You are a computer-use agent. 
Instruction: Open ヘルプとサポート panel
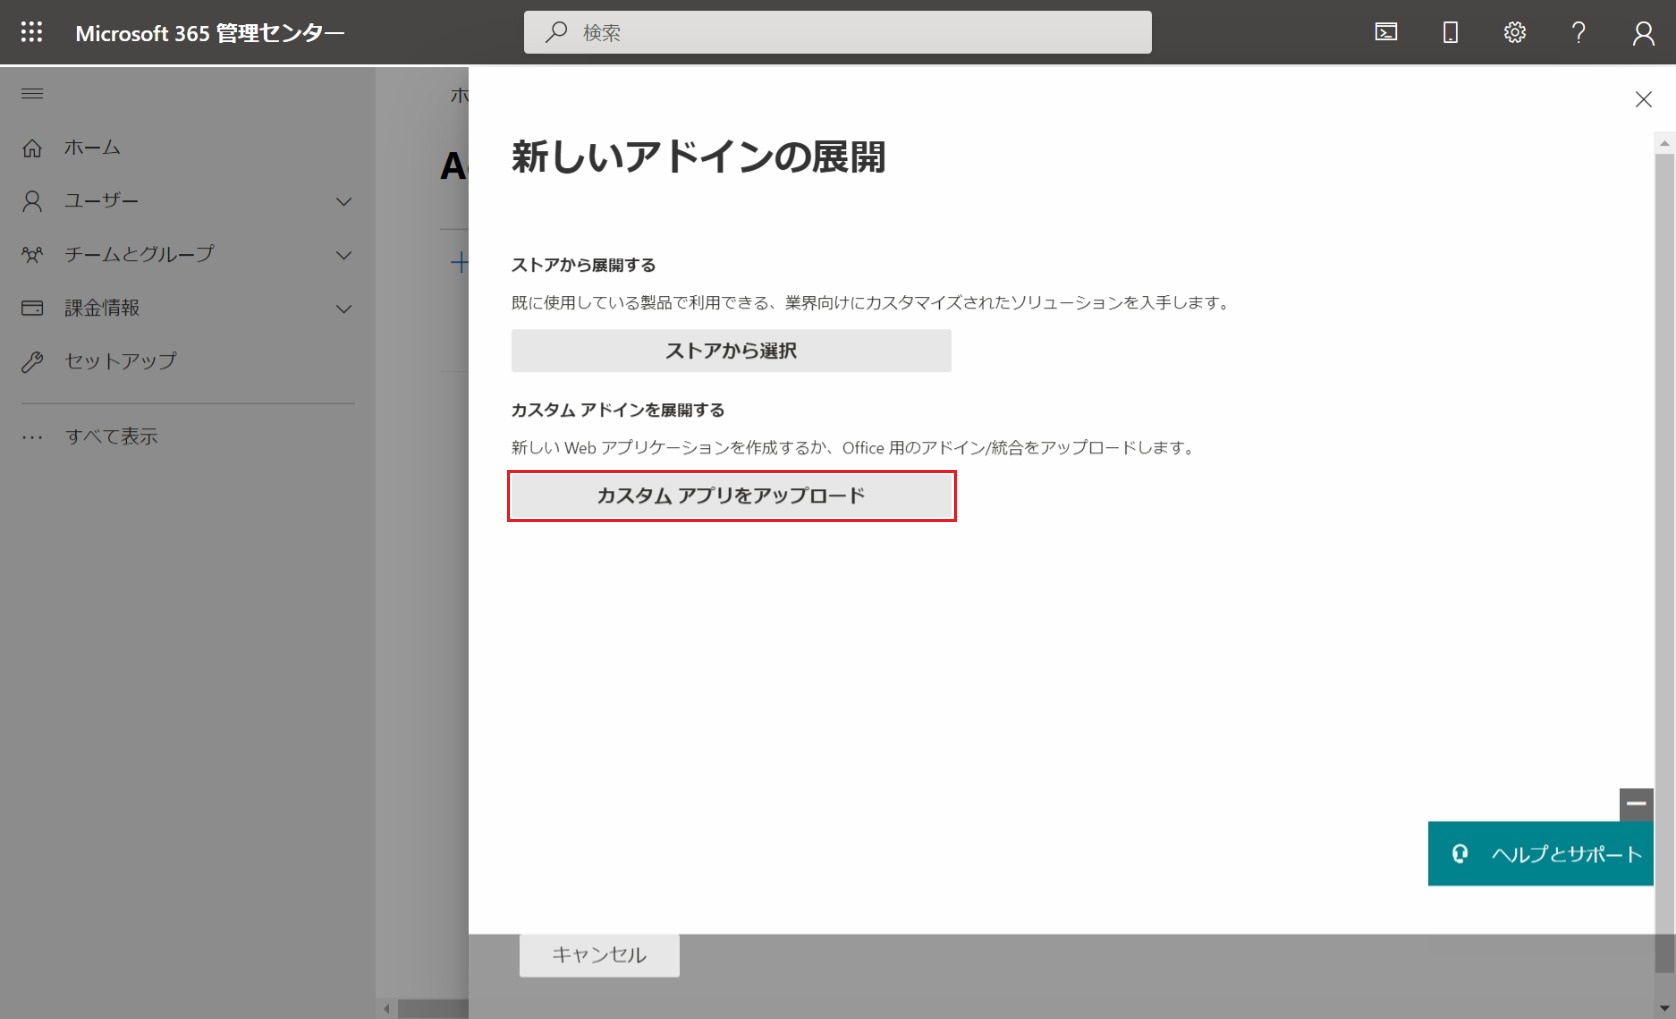[1540, 854]
